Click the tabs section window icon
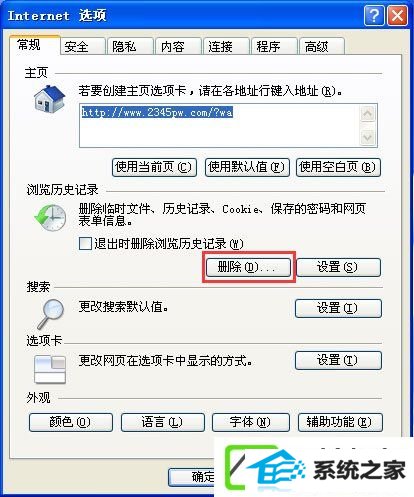414x497 pixels. click(x=50, y=369)
